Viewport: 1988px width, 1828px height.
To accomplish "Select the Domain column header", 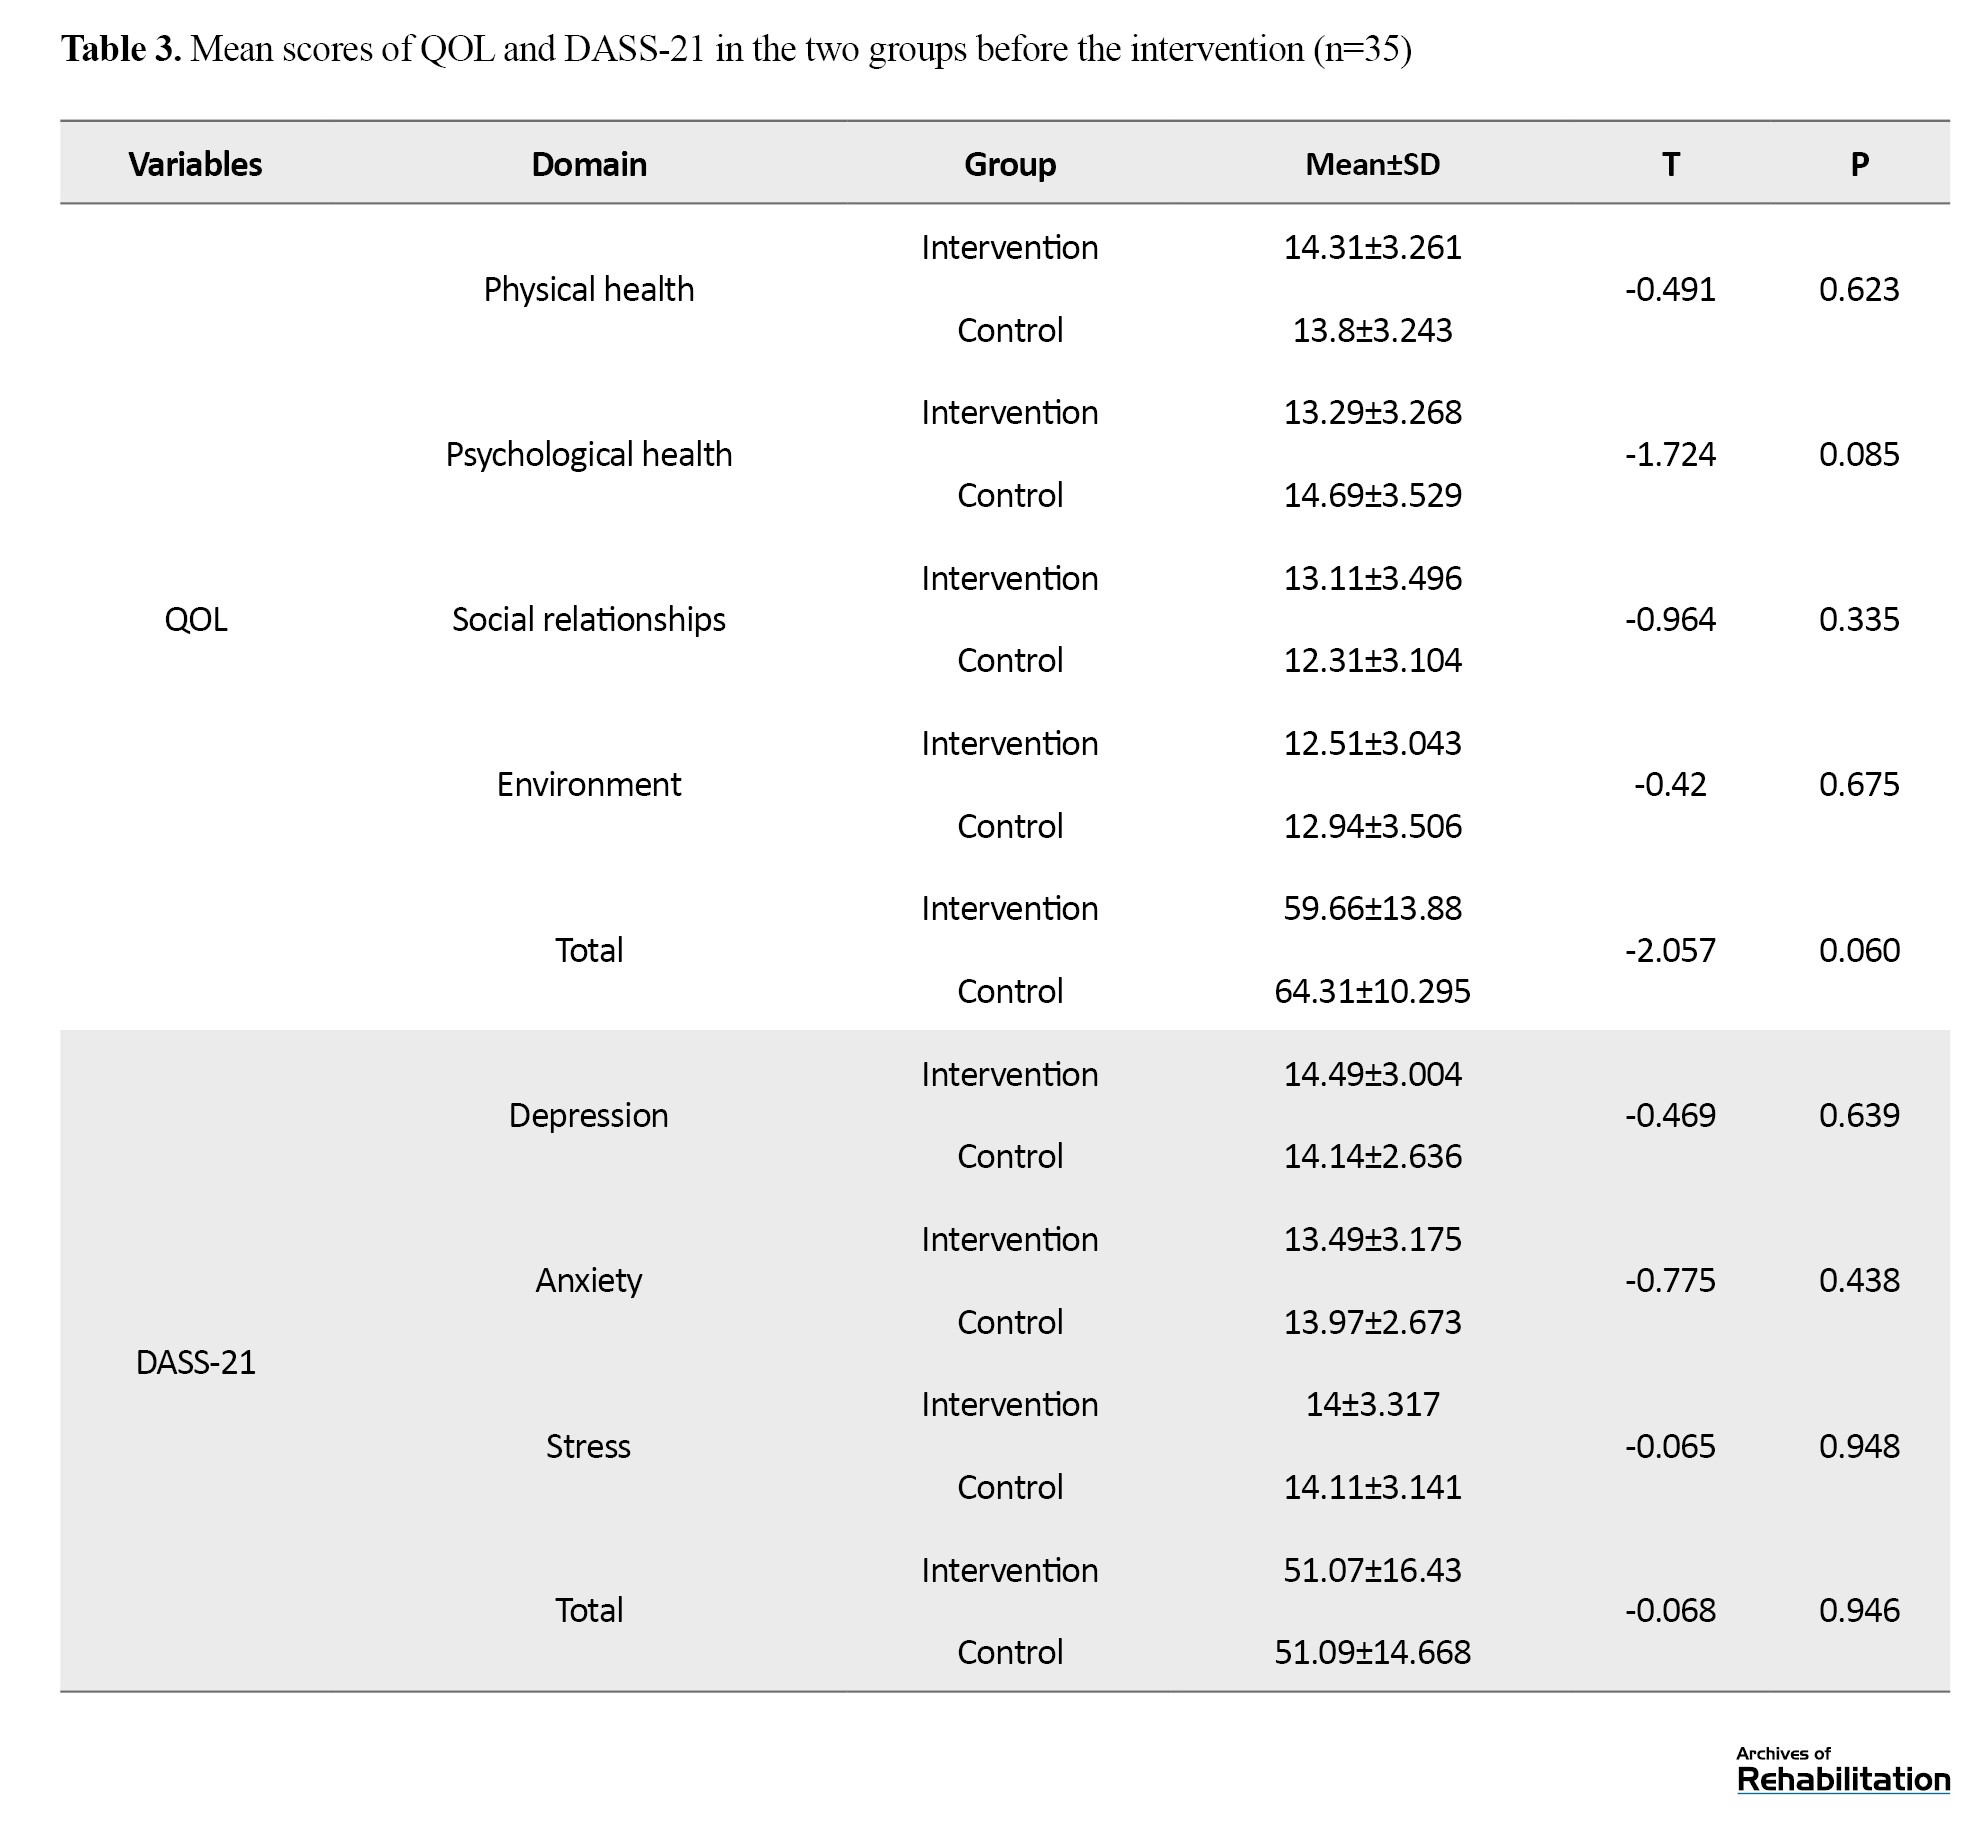I will (x=589, y=164).
